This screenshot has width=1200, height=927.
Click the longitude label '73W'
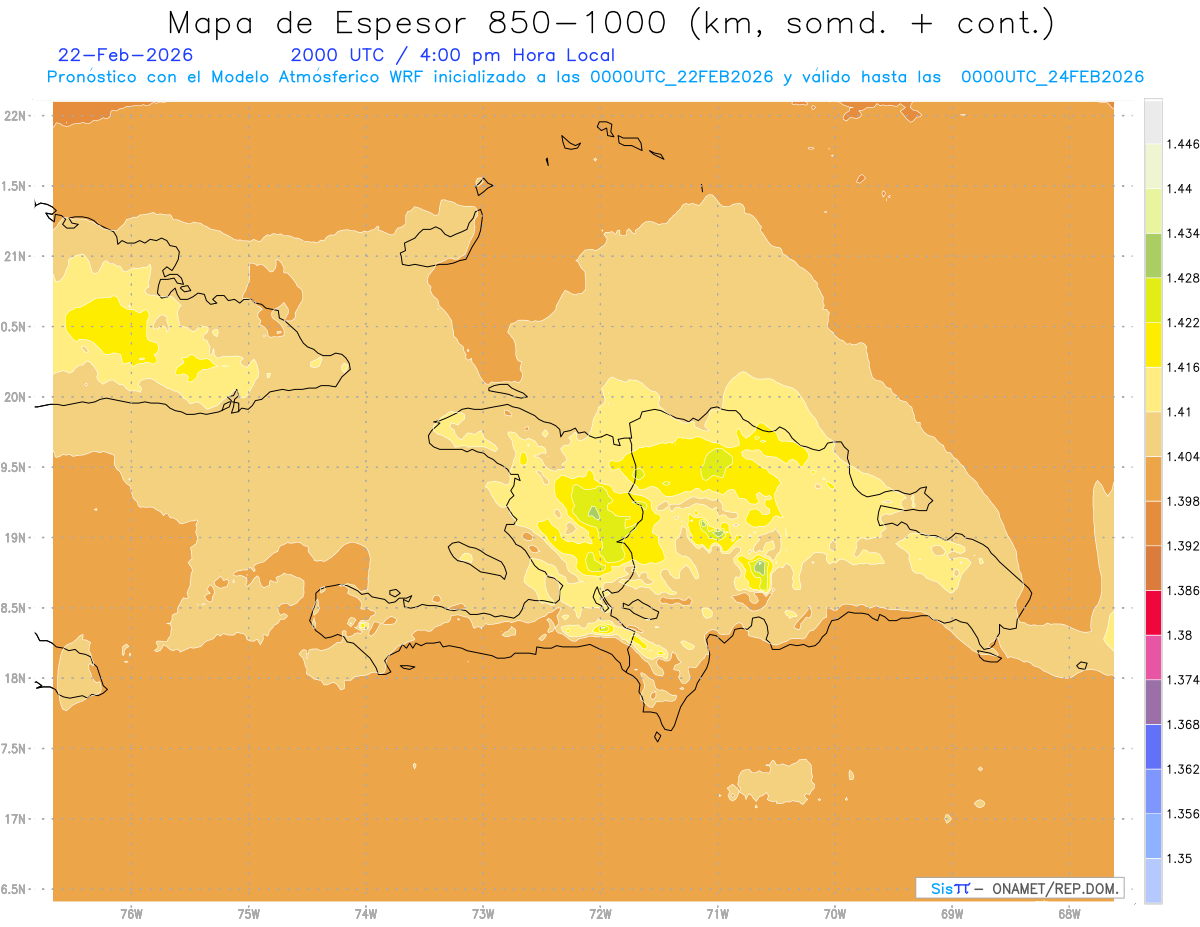click(x=483, y=914)
